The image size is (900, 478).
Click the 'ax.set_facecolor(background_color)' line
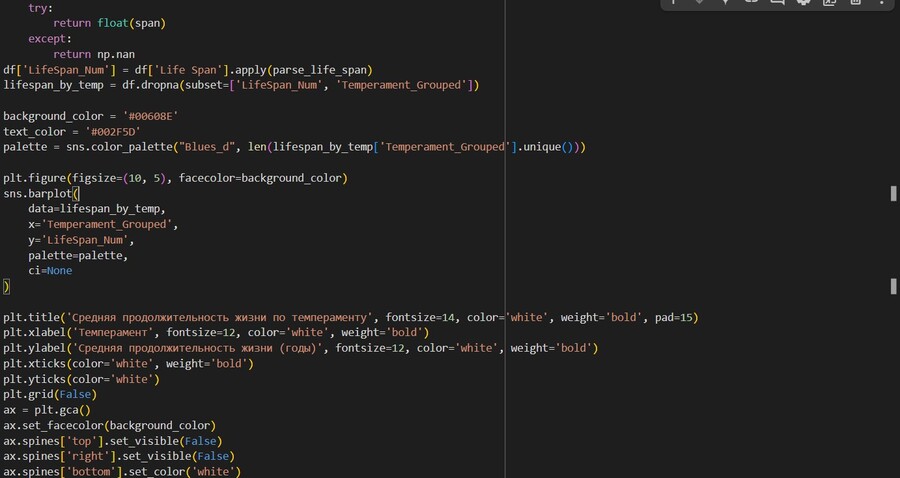109,426
